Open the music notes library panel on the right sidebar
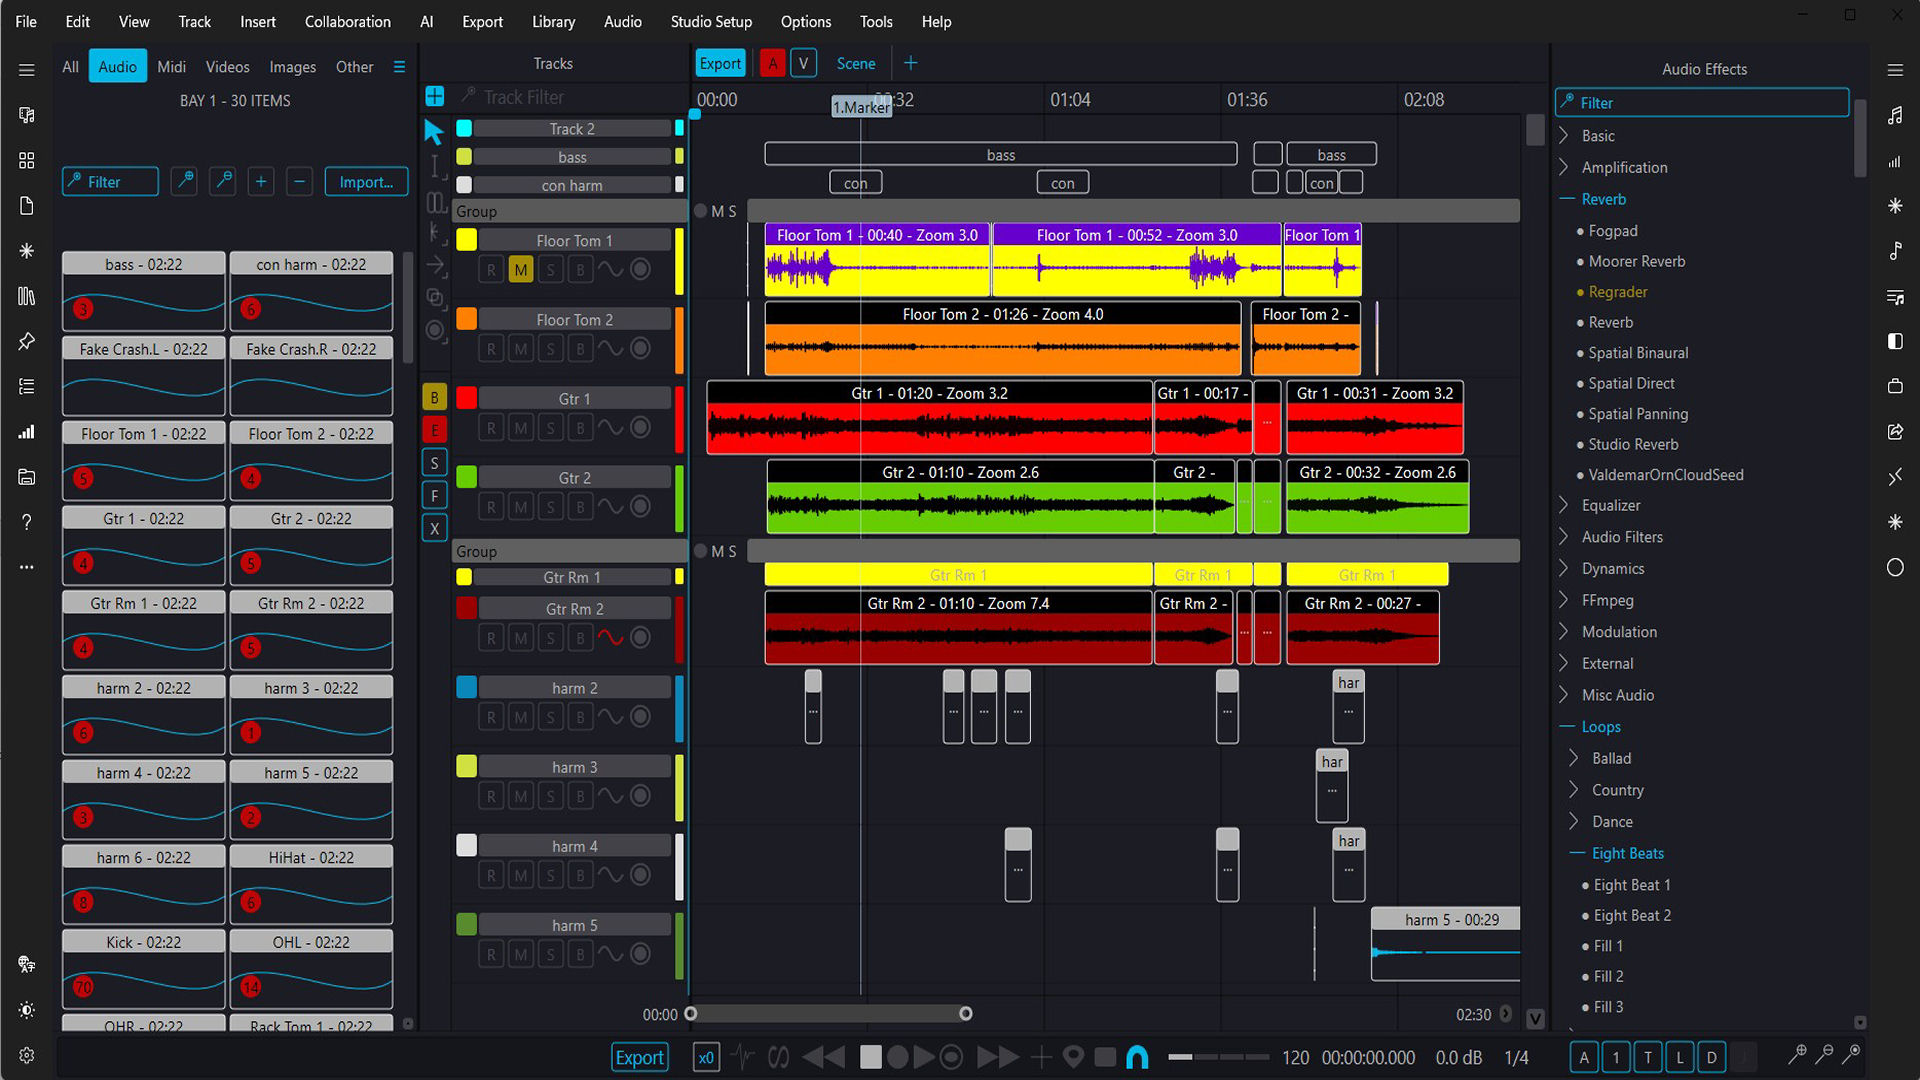1920x1080 pixels. (1896, 116)
